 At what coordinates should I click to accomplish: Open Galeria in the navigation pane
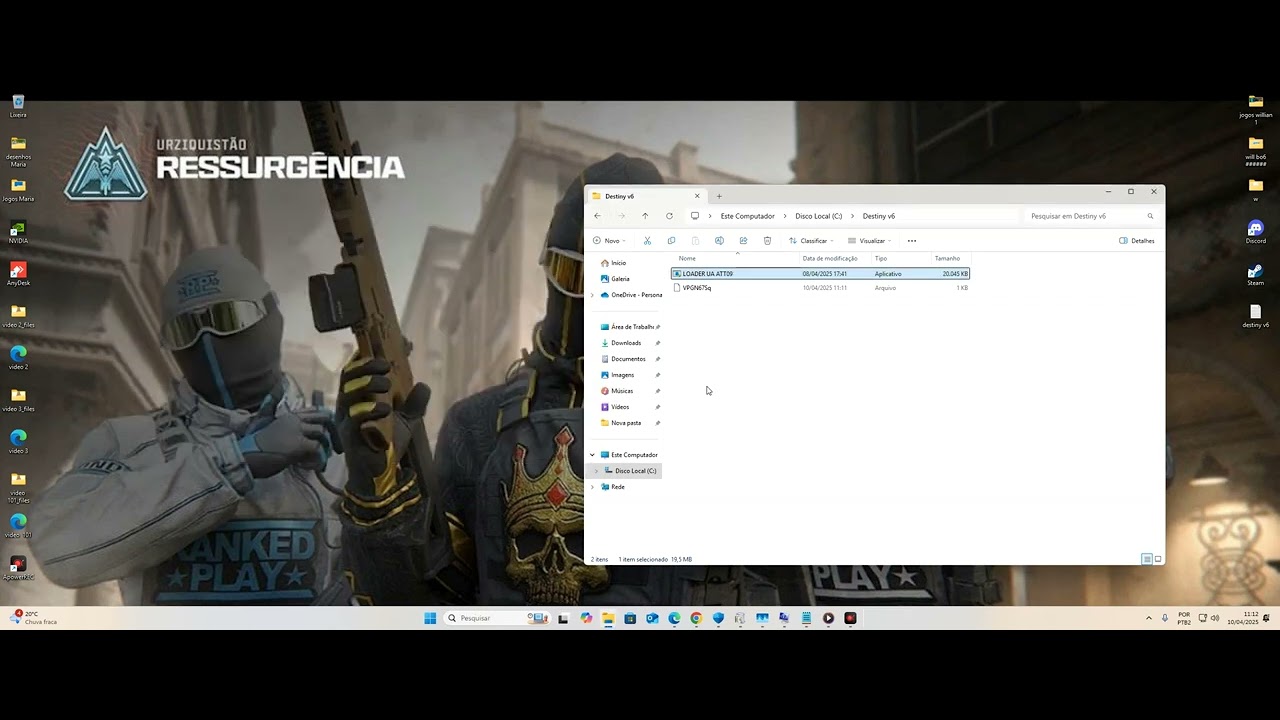(620, 279)
